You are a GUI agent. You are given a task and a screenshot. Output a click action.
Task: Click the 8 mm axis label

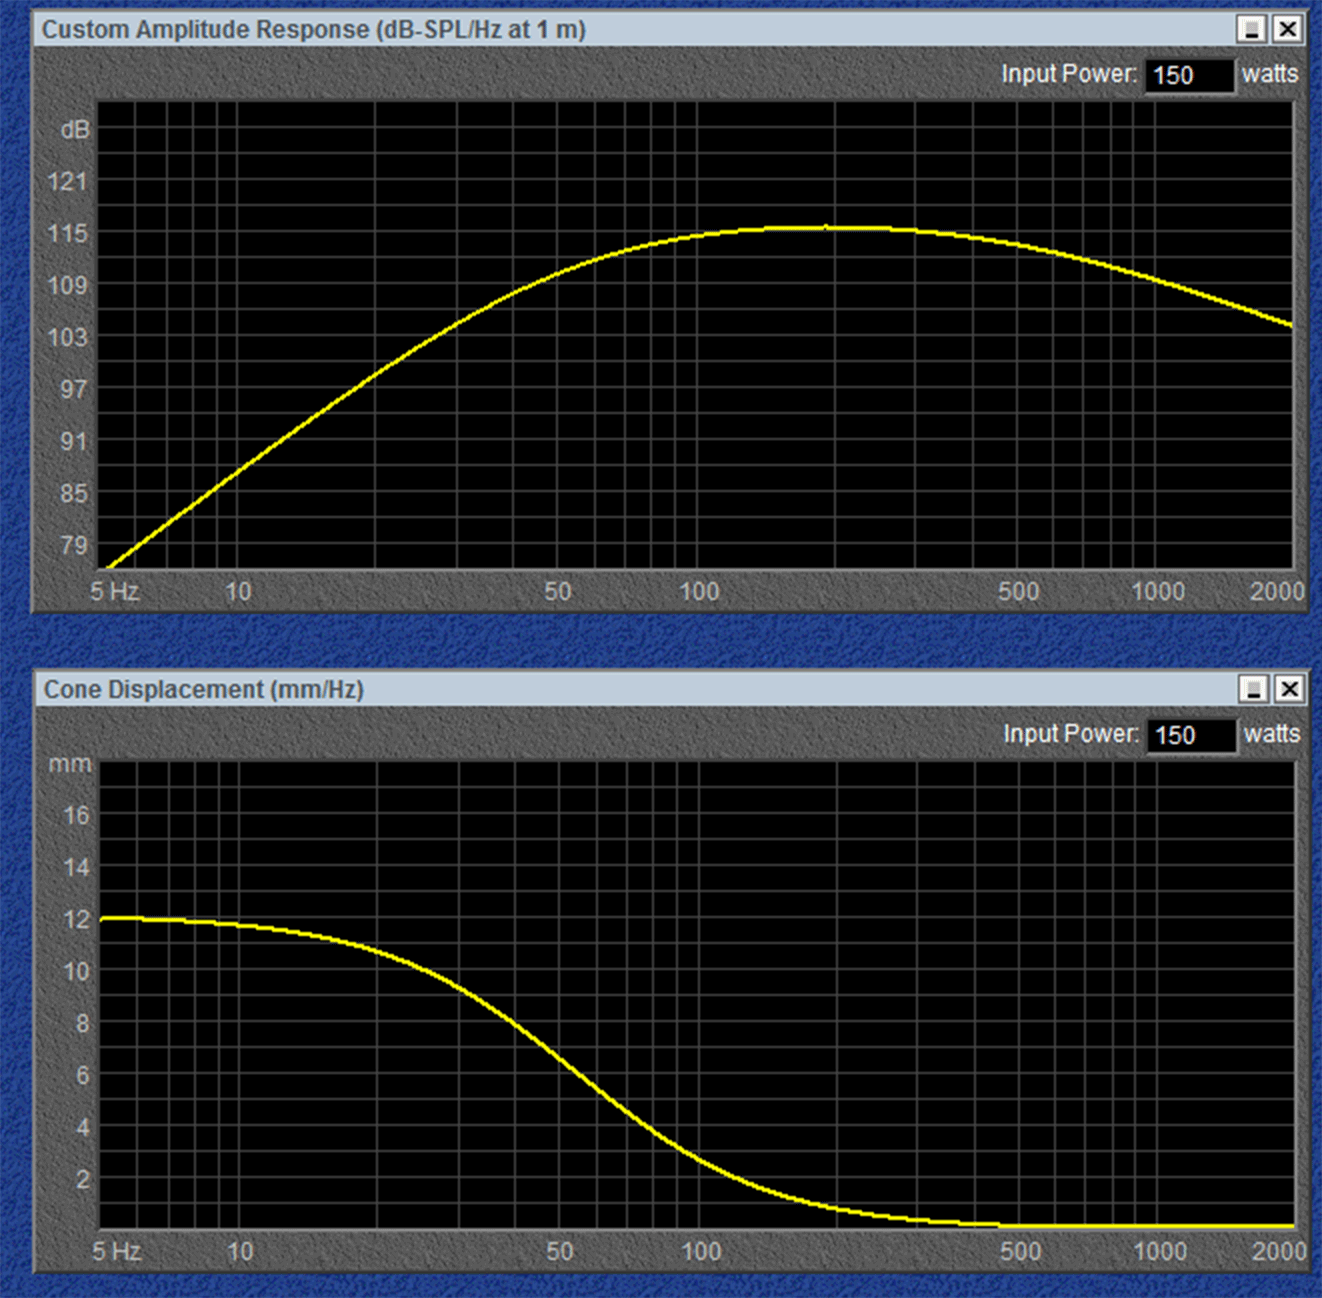[x=83, y=1023]
